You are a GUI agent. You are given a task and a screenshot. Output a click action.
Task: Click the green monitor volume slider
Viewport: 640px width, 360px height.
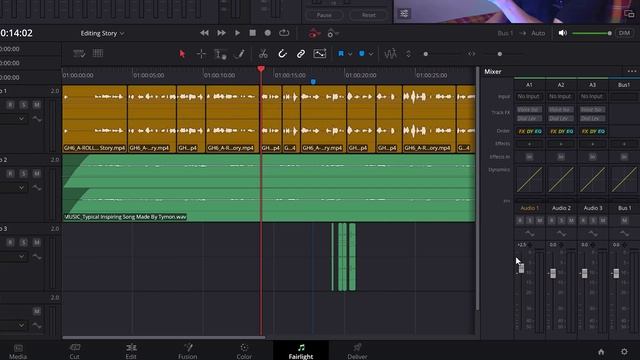[592, 33]
